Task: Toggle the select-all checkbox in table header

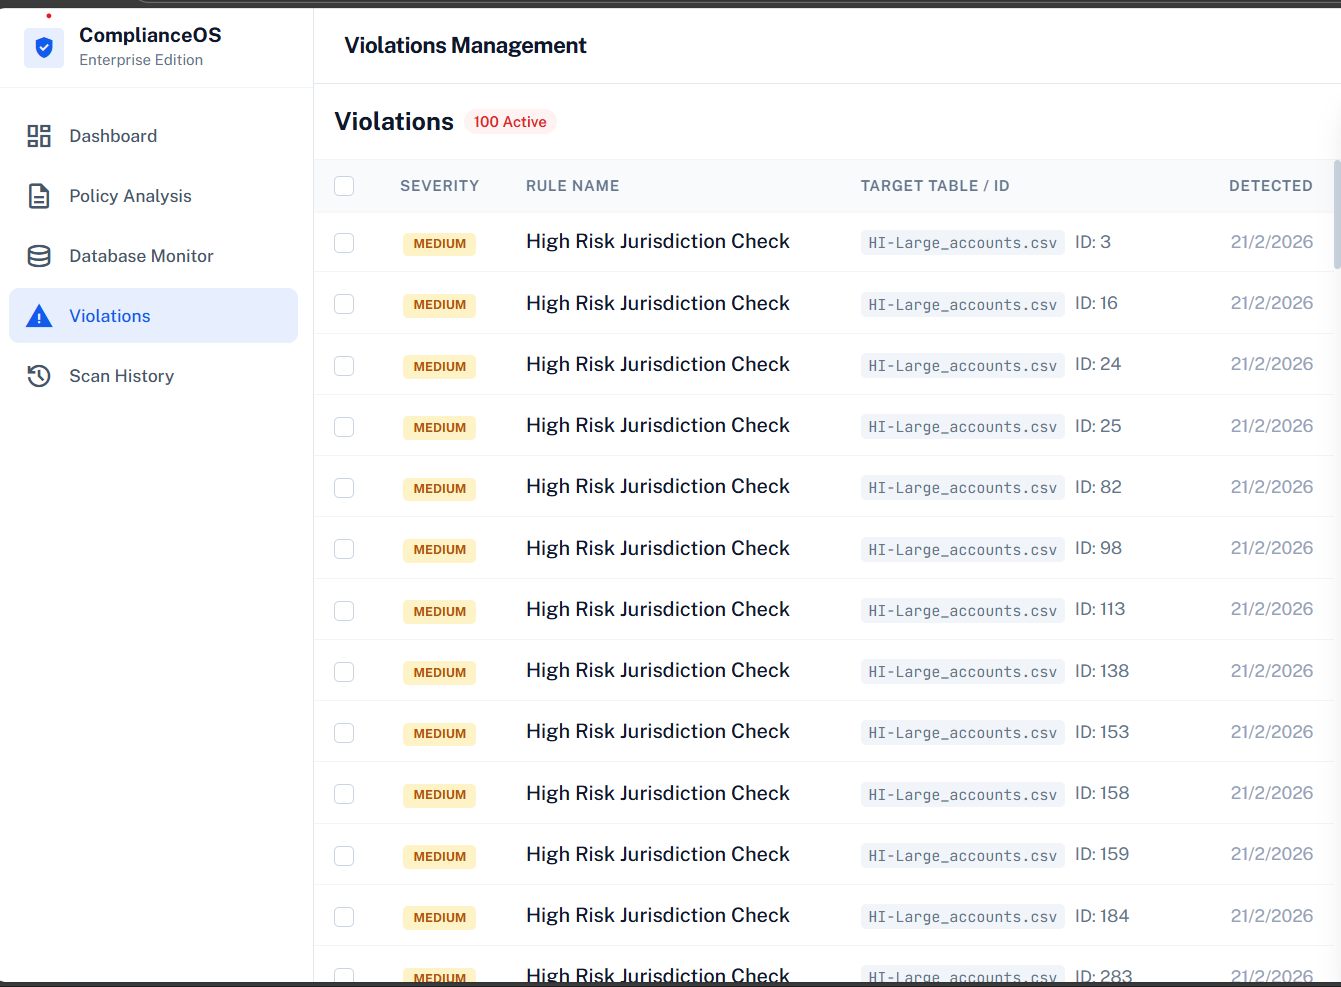Action: 344,186
